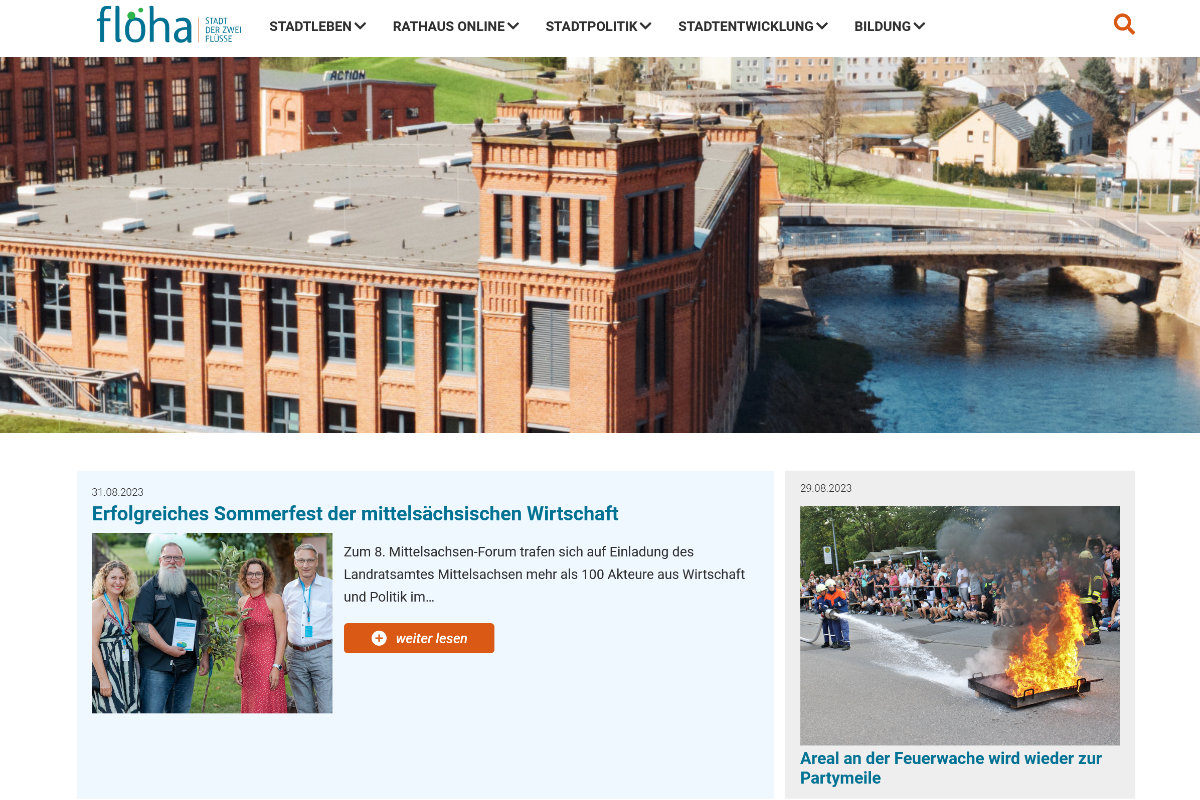Open the Sommerfest group photo thumbnail
The width and height of the screenshot is (1200, 800).
point(212,623)
